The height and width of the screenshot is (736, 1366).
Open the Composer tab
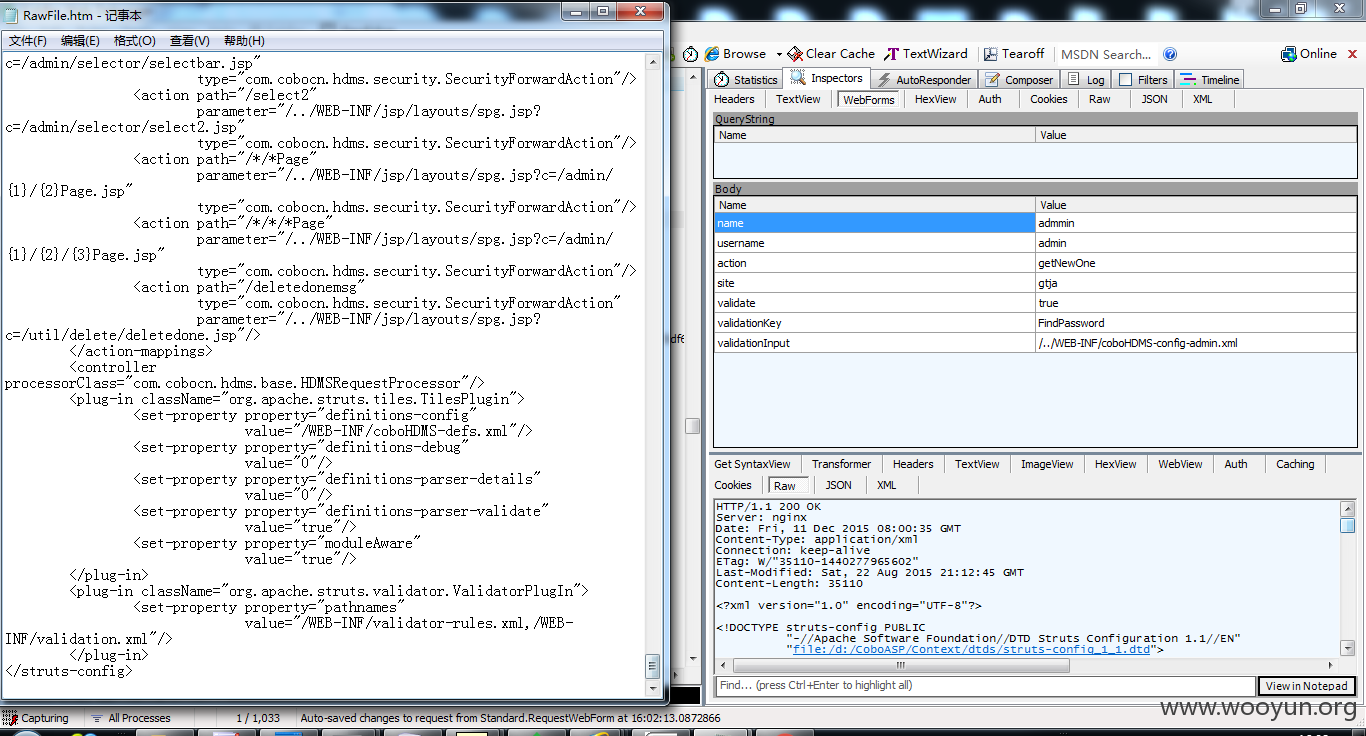tap(1019, 80)
